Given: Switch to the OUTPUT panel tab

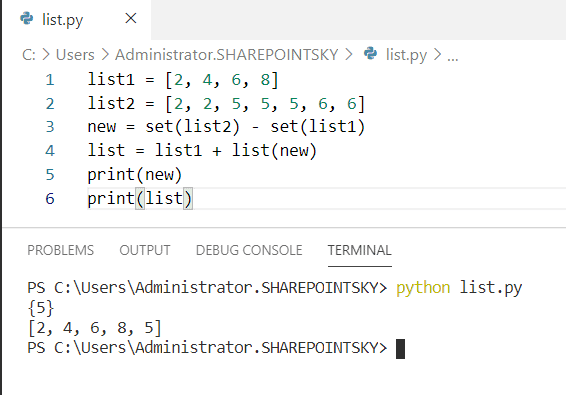Looking at the screenshot, I should tap(145, 250).
